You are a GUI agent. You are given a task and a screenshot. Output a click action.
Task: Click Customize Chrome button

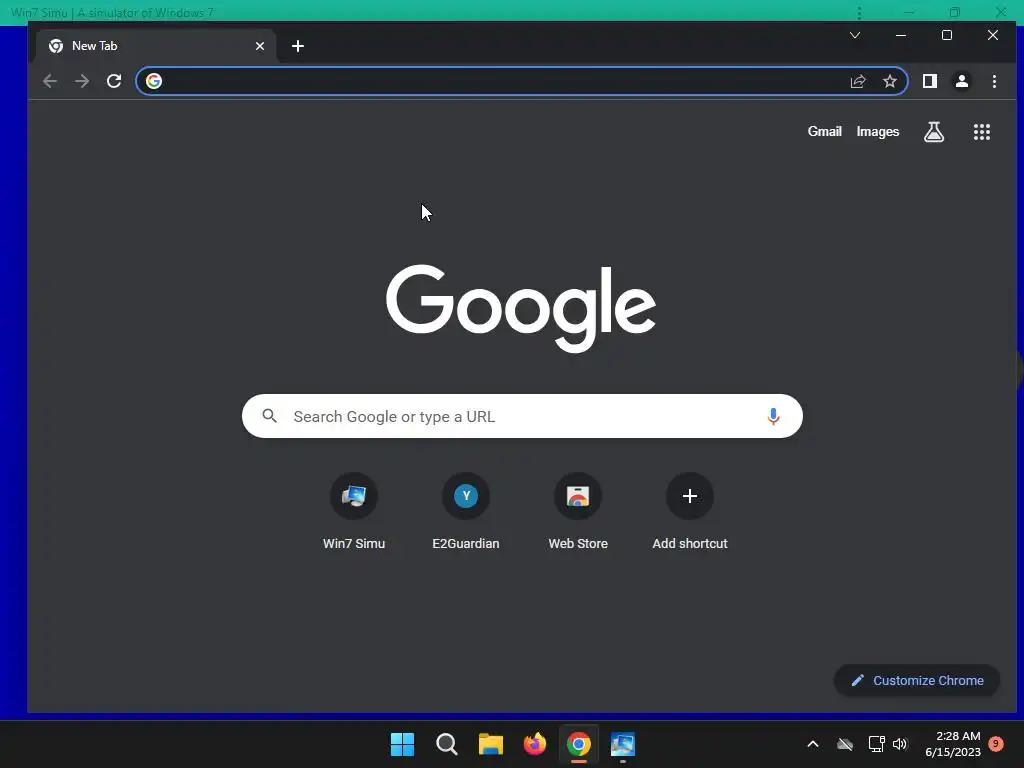coord(917,680)
